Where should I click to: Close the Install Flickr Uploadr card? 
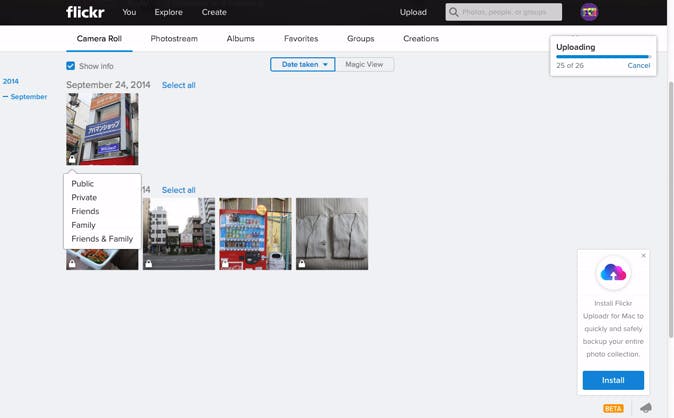[x=643, y=255]
